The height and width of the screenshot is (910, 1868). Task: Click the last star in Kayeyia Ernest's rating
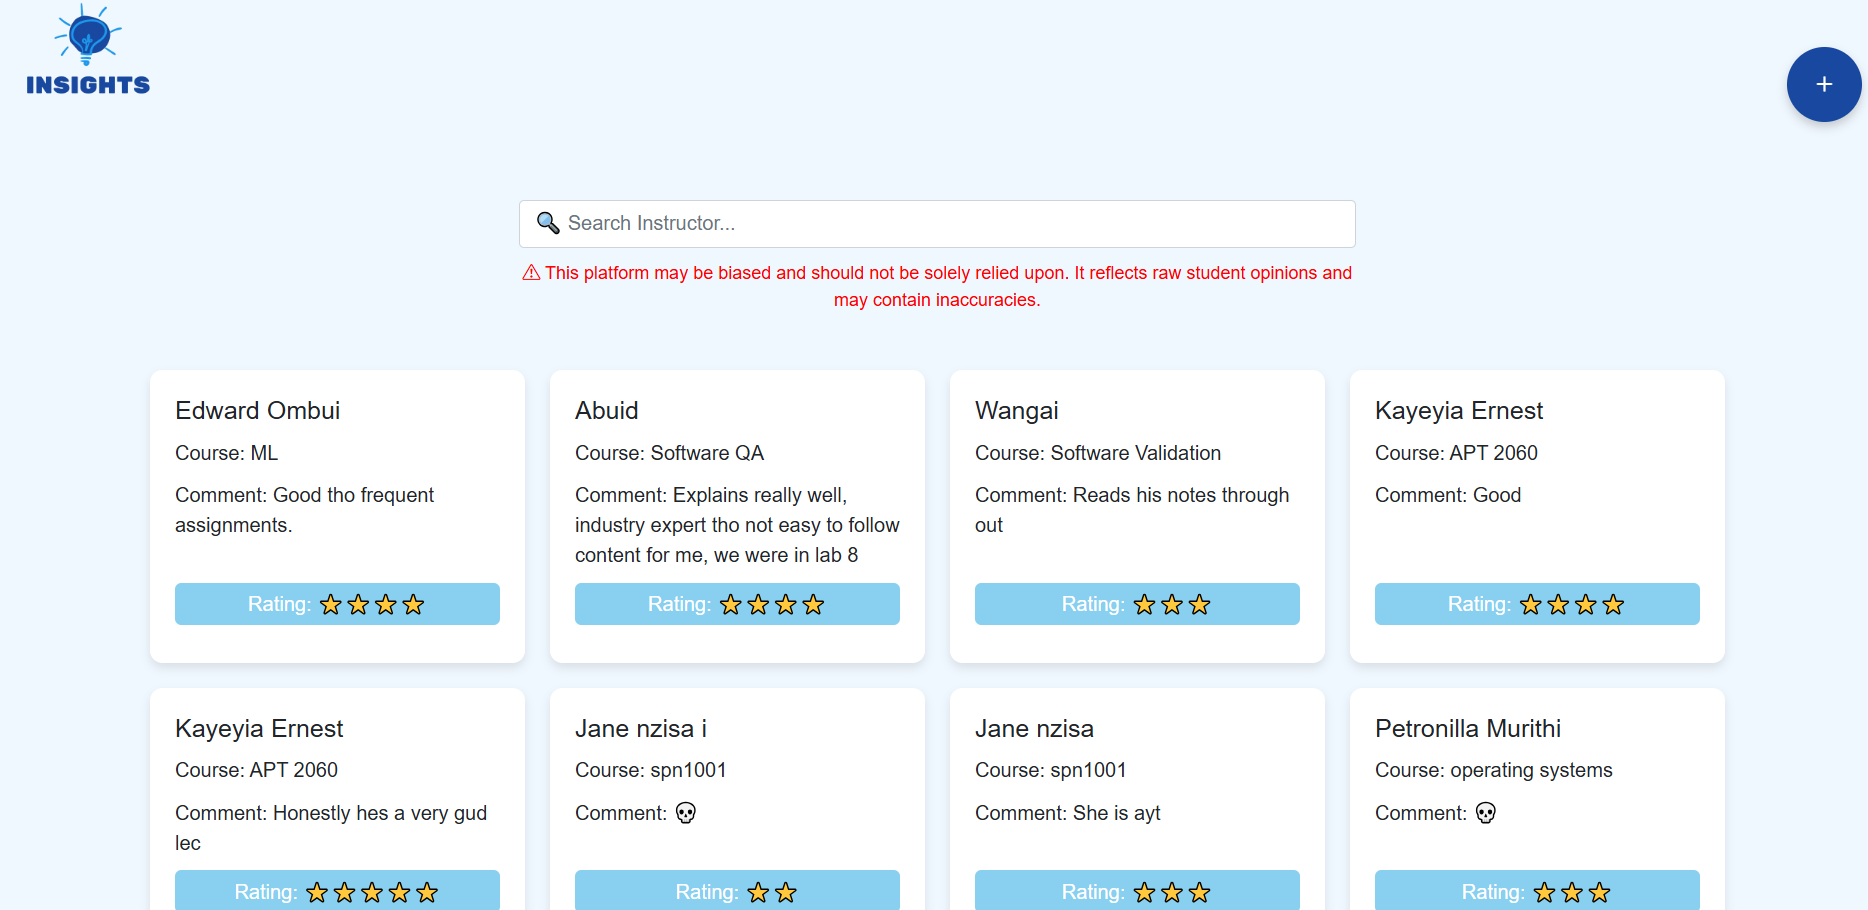[1613, 604]
